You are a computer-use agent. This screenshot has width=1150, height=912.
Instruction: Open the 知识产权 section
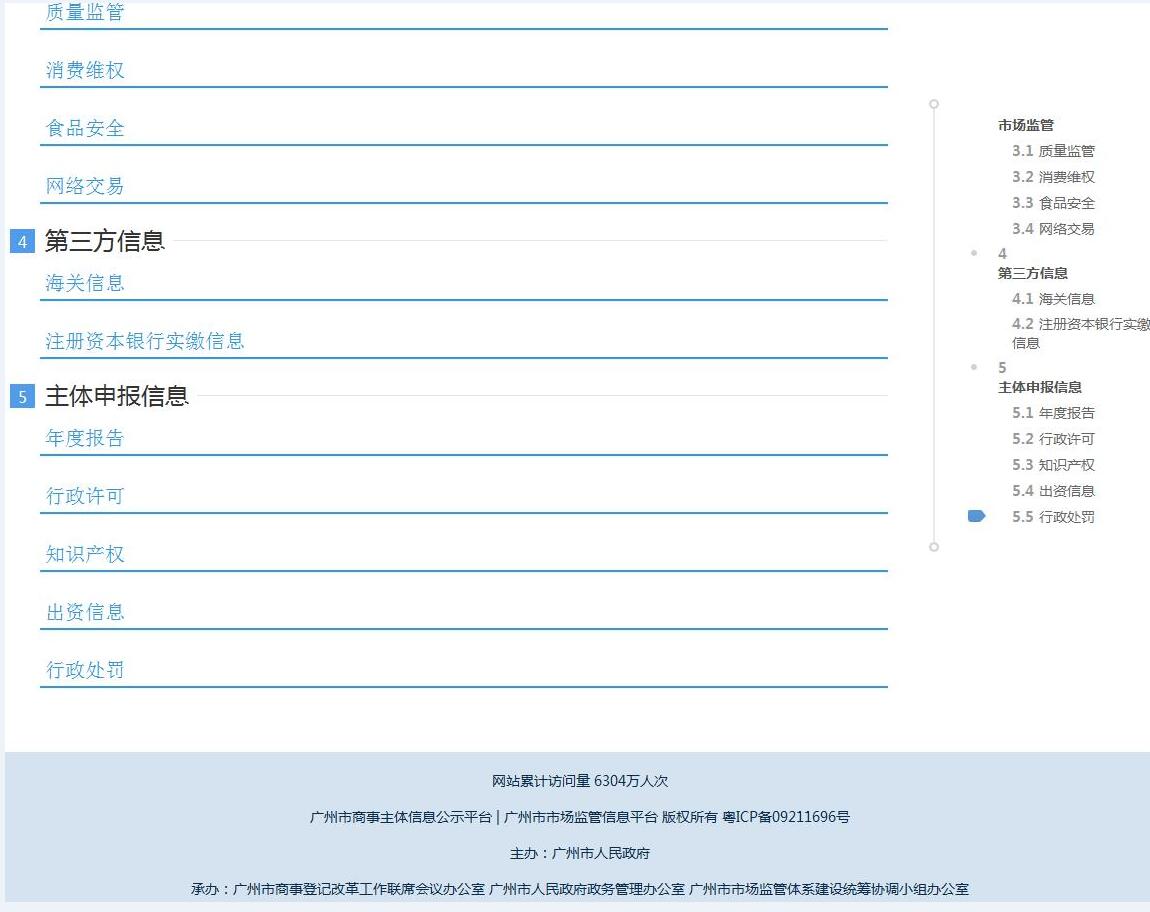pyautogui.click(x=84, y=554)
